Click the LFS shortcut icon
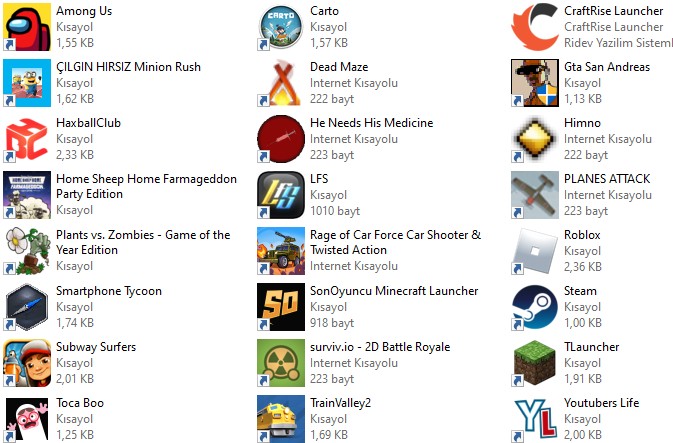Viewport: 673px width, 443px height. (x=281, y=195)
